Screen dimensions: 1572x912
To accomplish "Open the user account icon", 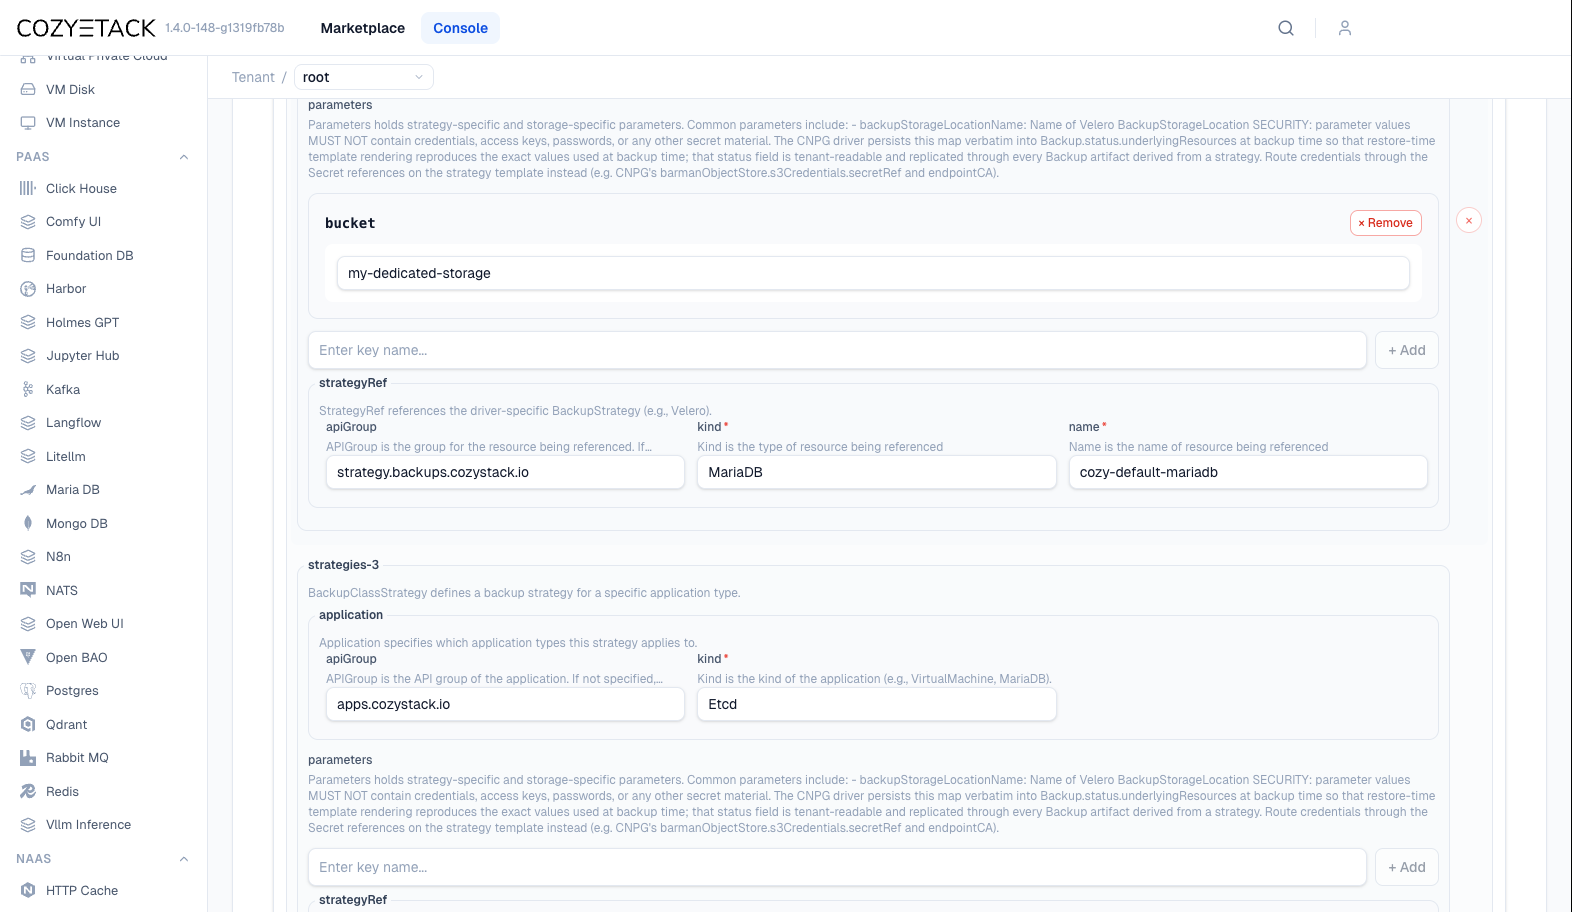I will (x=1345, y=28).
